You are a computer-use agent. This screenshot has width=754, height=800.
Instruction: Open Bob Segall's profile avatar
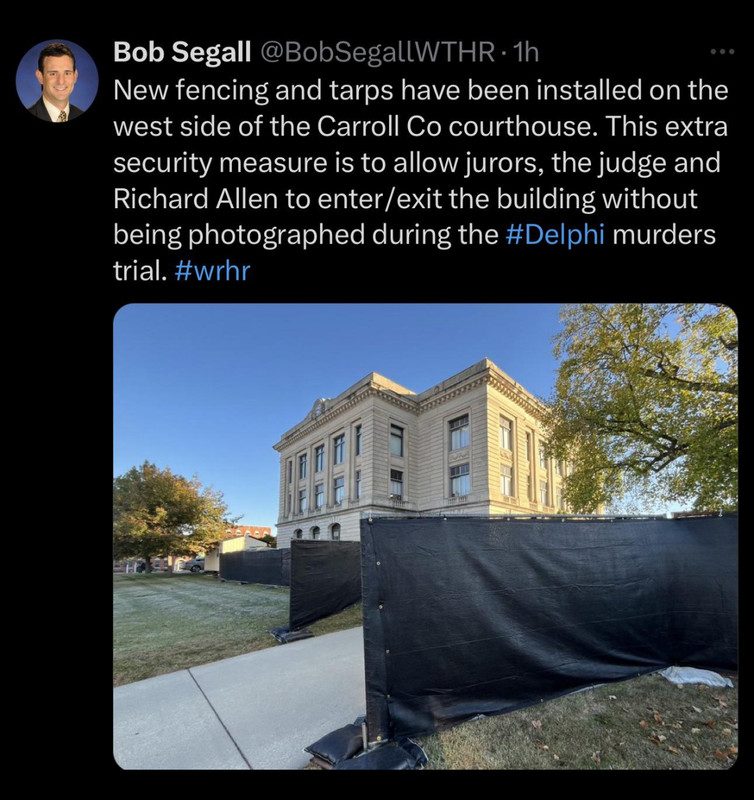[x=57, y=81]
